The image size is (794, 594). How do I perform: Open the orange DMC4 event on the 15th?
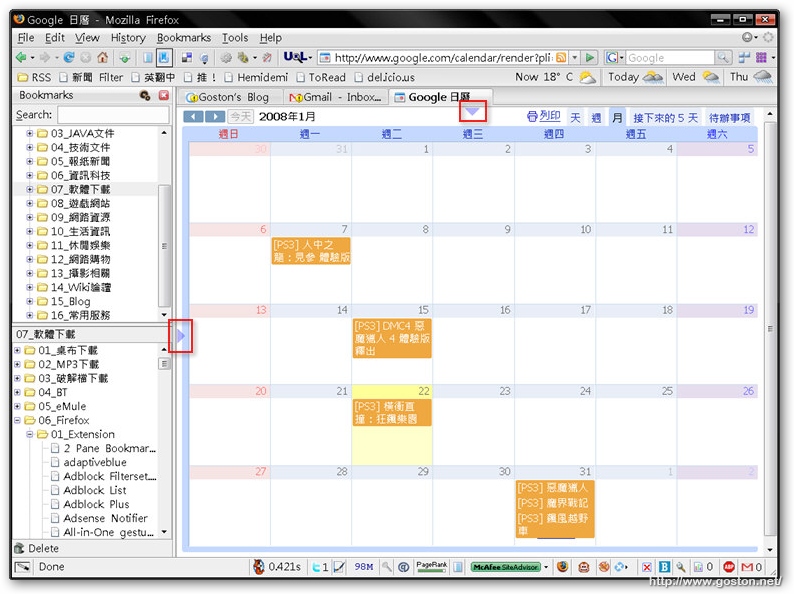(x=392, y=338)
